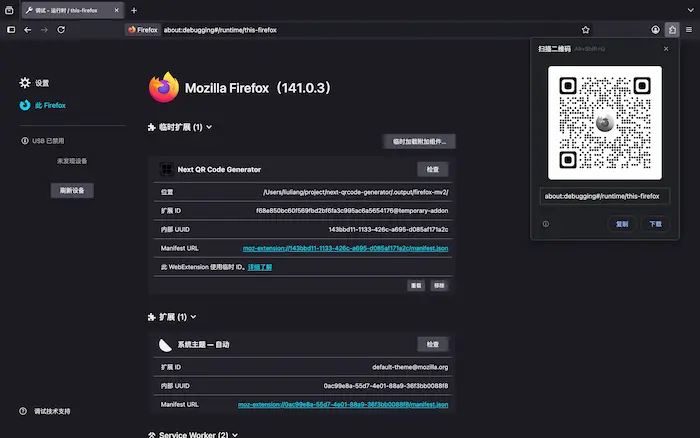Open the 系统主题 manifest URL link

(343, 405)
